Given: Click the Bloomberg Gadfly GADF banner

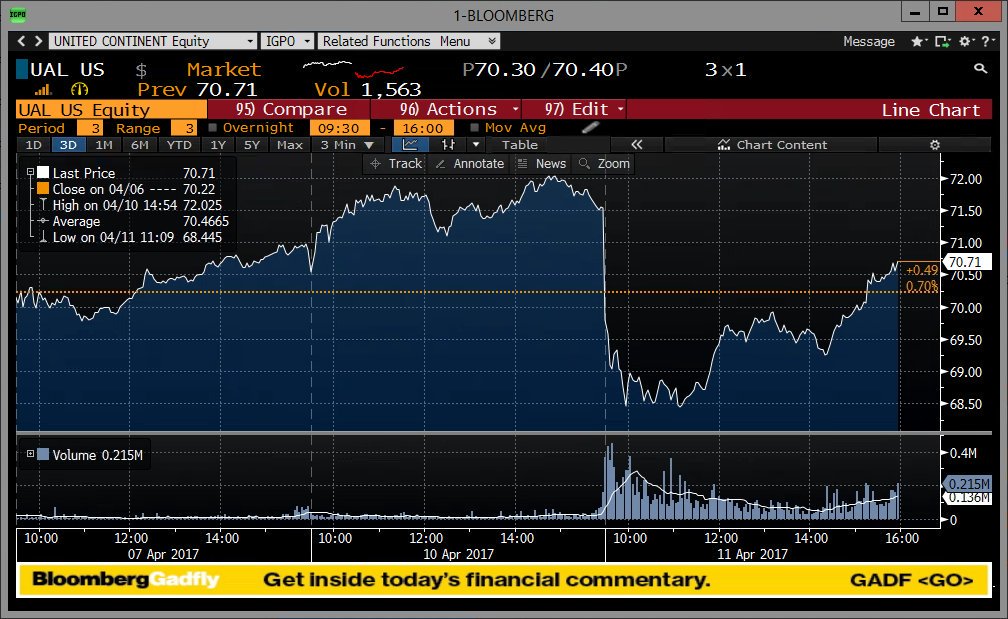Looking at the screenshot, I should [503, 579].
